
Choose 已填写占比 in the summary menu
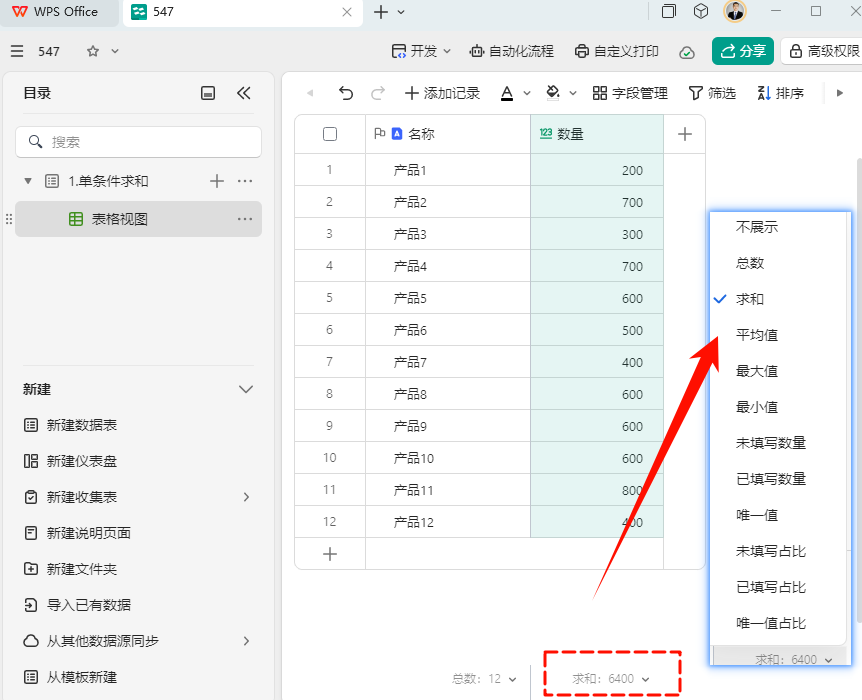click(771, 587)
